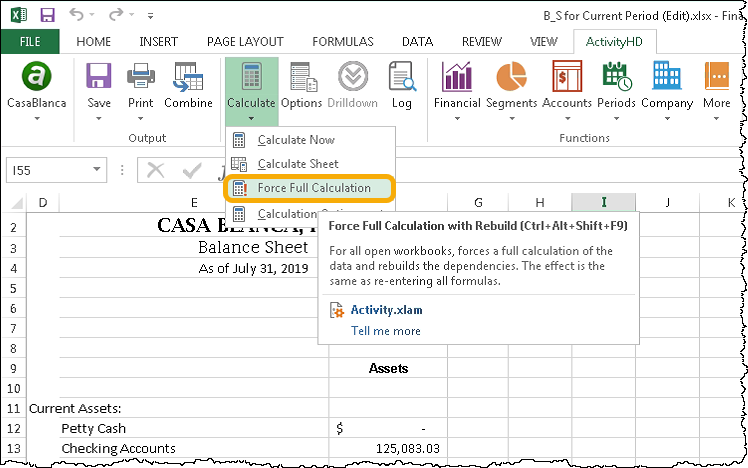Expand the CasaBlanca dropdown arrow
The height and width of the screenshot is (468, 748).
37,118
